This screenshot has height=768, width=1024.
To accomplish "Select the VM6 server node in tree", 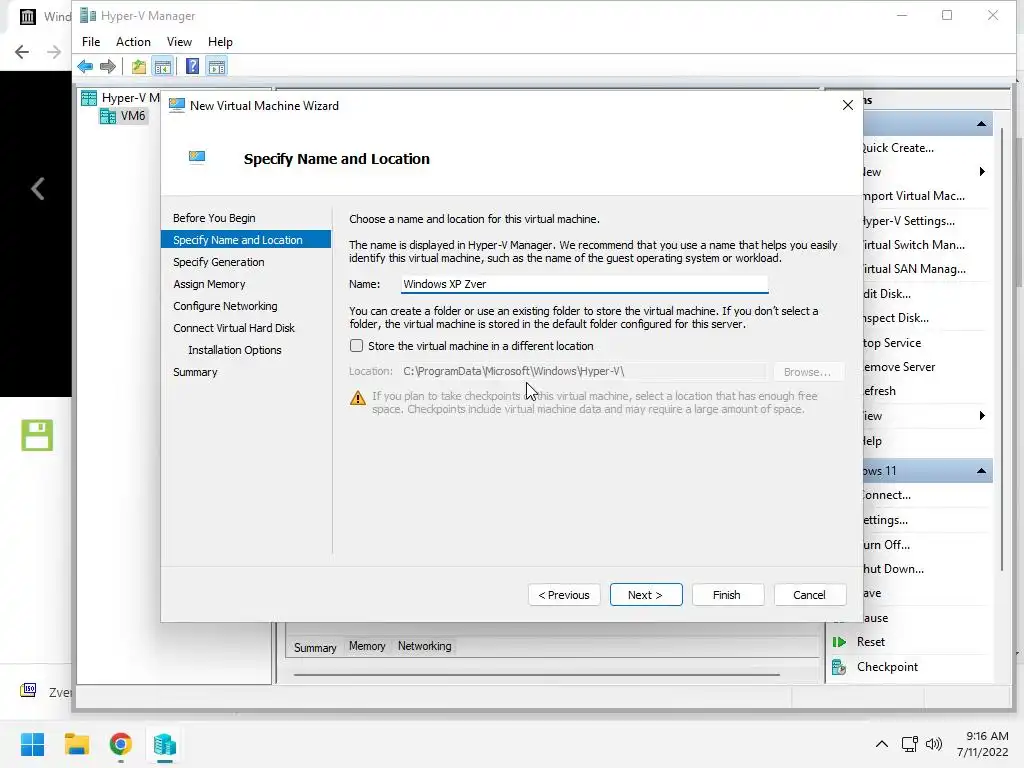I will tap(123, 116).
